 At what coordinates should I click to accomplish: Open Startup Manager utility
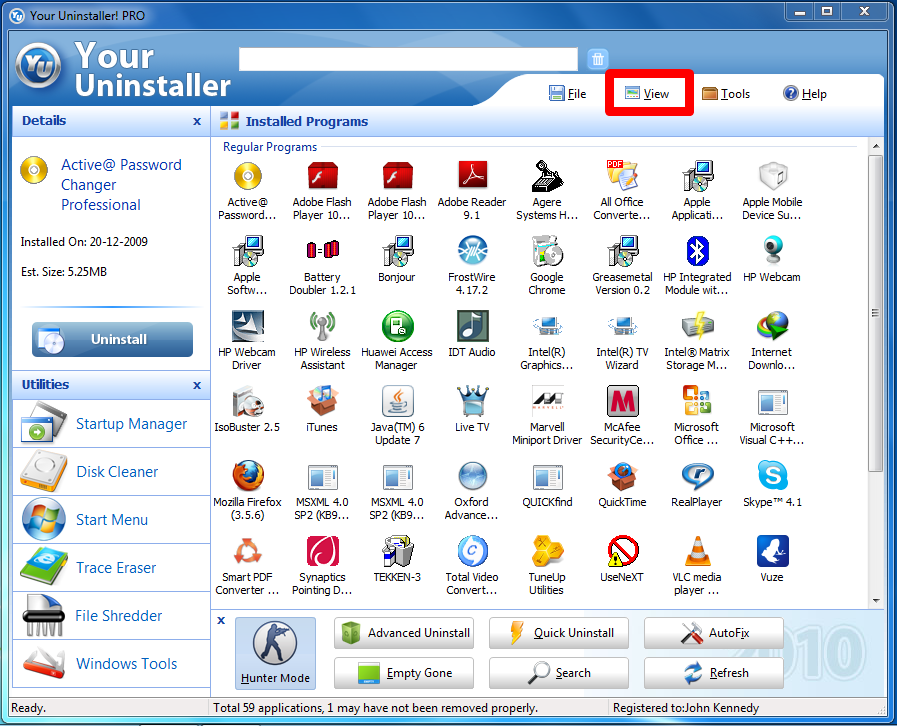pyautogui.click(x=112, y=424)
